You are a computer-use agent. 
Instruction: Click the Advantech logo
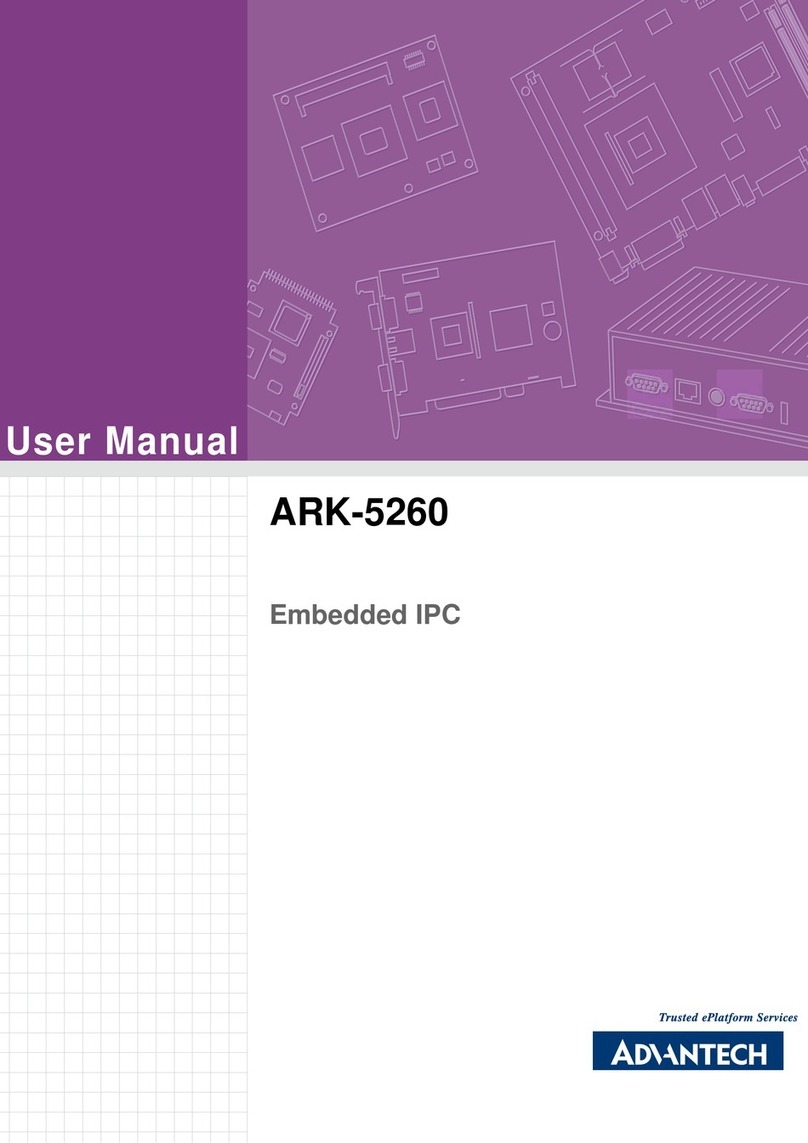pyautogui.click(x=688, y=1050)
